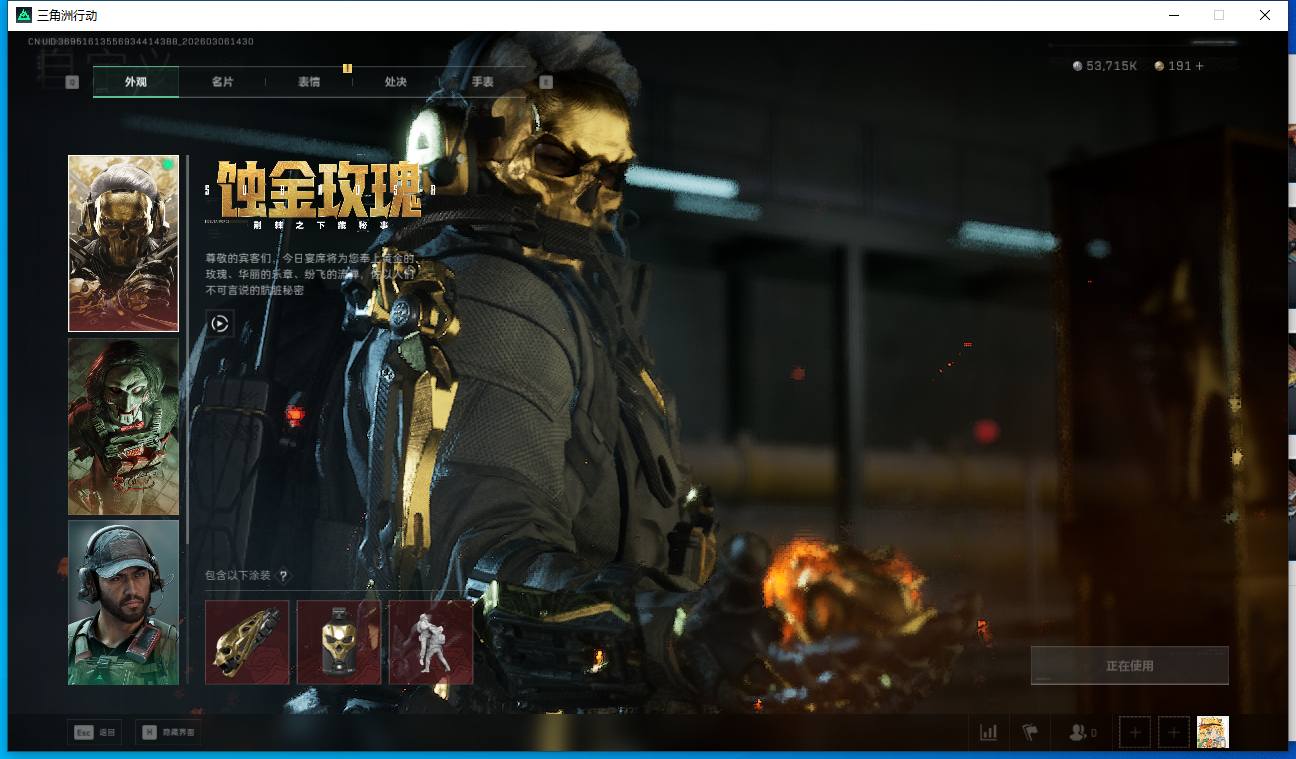Click the silver currency 53,715K balance

(x=1105, y=66)
